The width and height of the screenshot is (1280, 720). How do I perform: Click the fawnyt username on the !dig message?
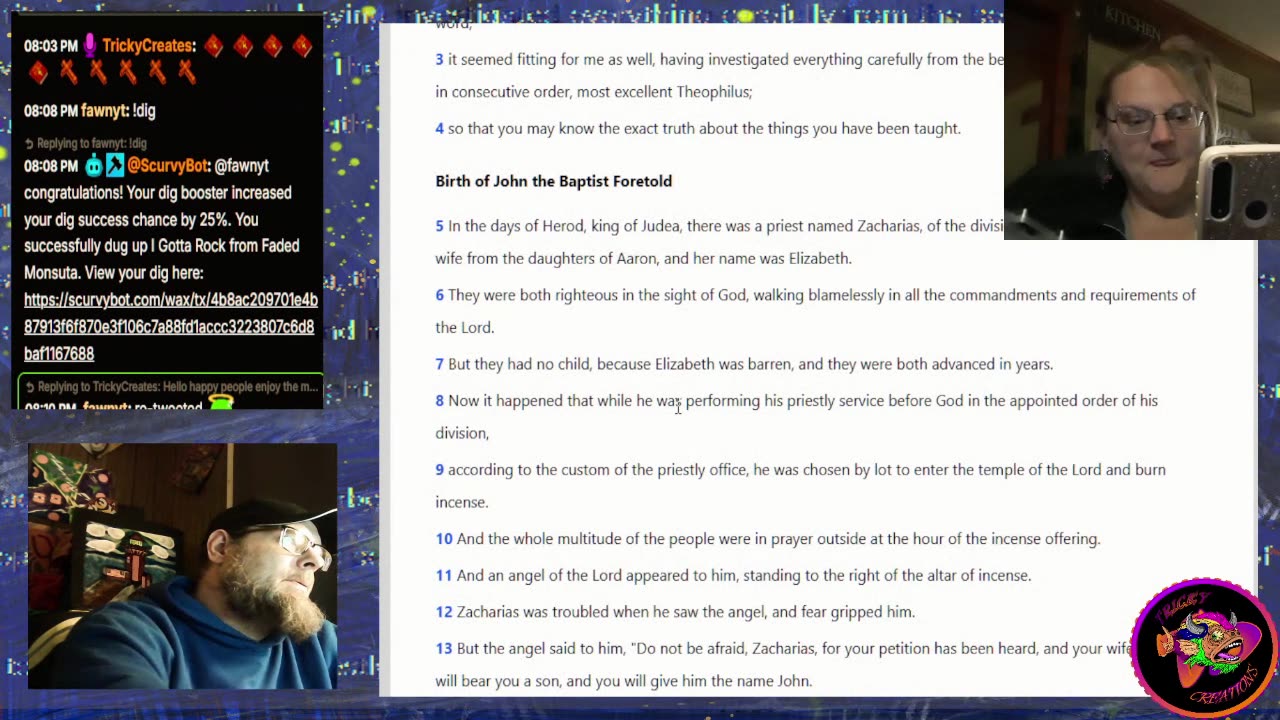click(x=103, y=111)
